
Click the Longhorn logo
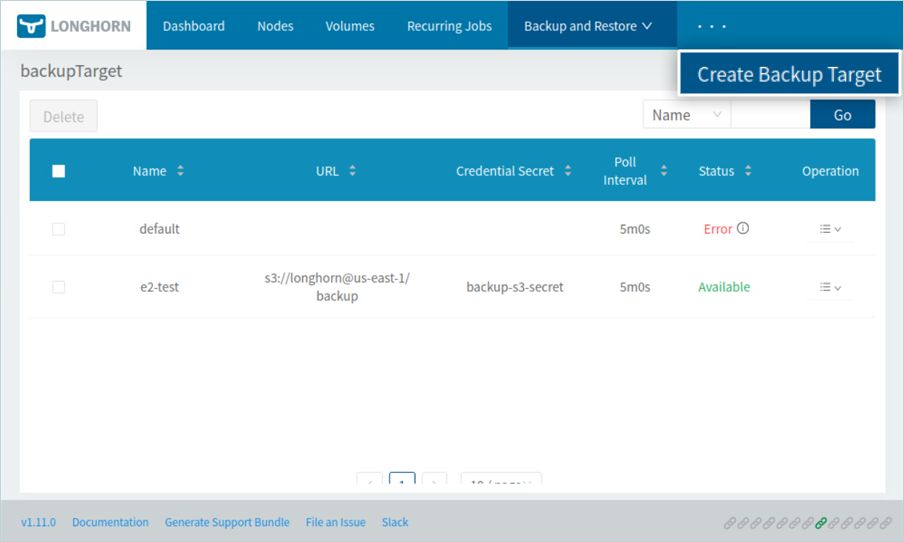[x=74, y=26]
